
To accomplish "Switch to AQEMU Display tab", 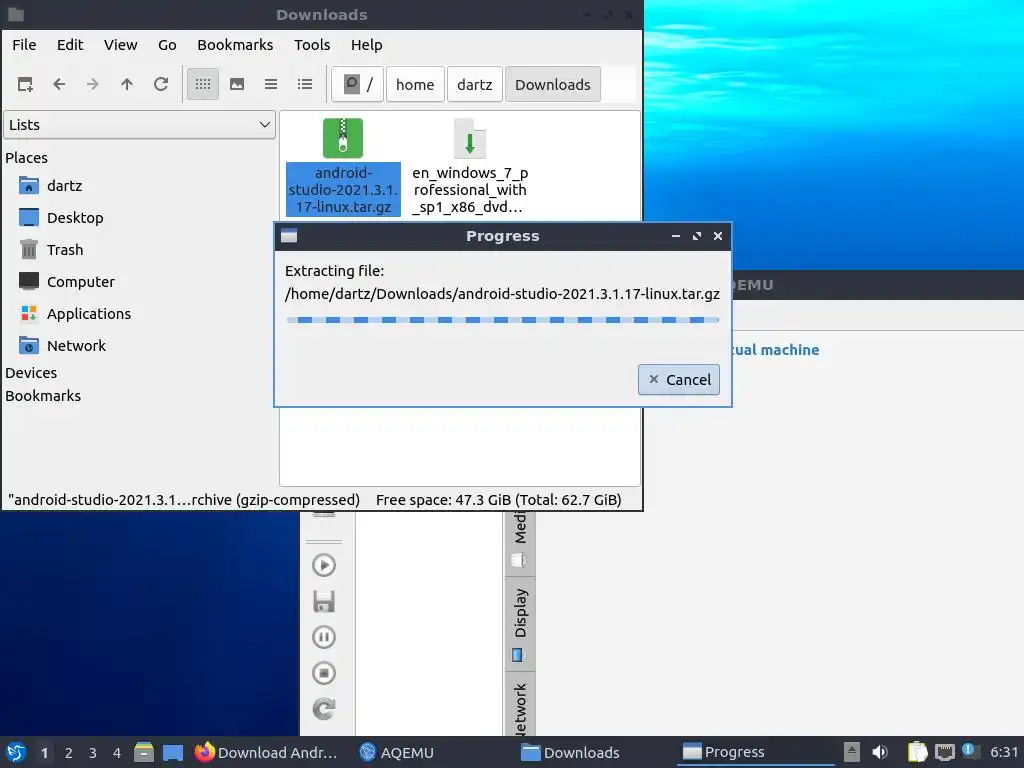I will [520, 624].
